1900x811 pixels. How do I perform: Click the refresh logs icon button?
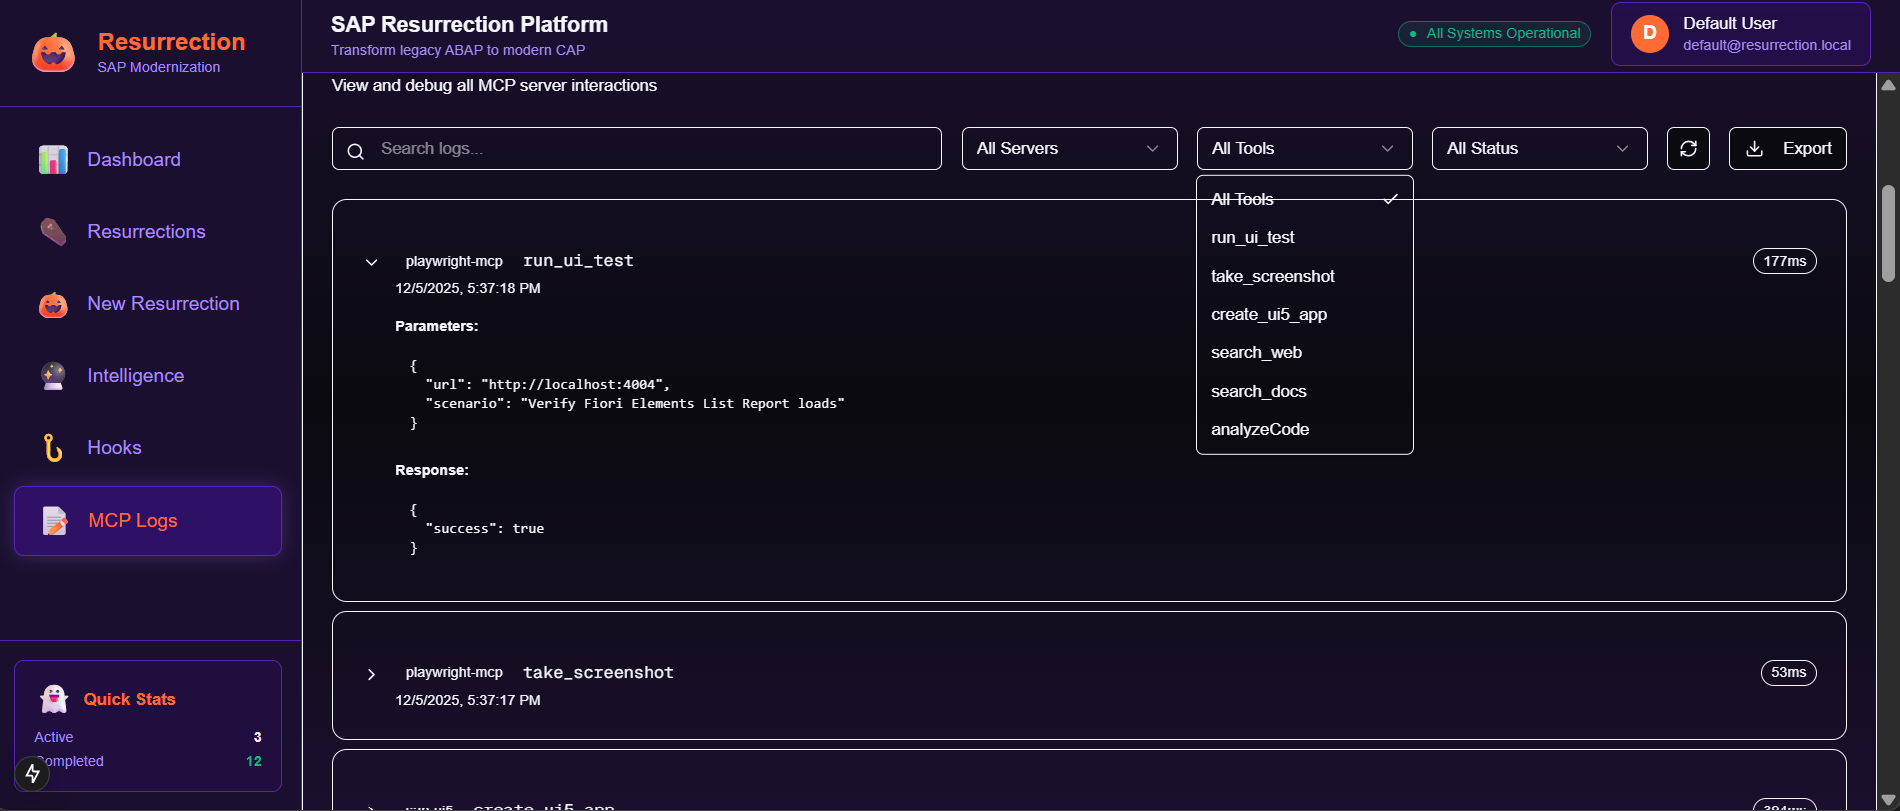click(x=1688, y=148)
